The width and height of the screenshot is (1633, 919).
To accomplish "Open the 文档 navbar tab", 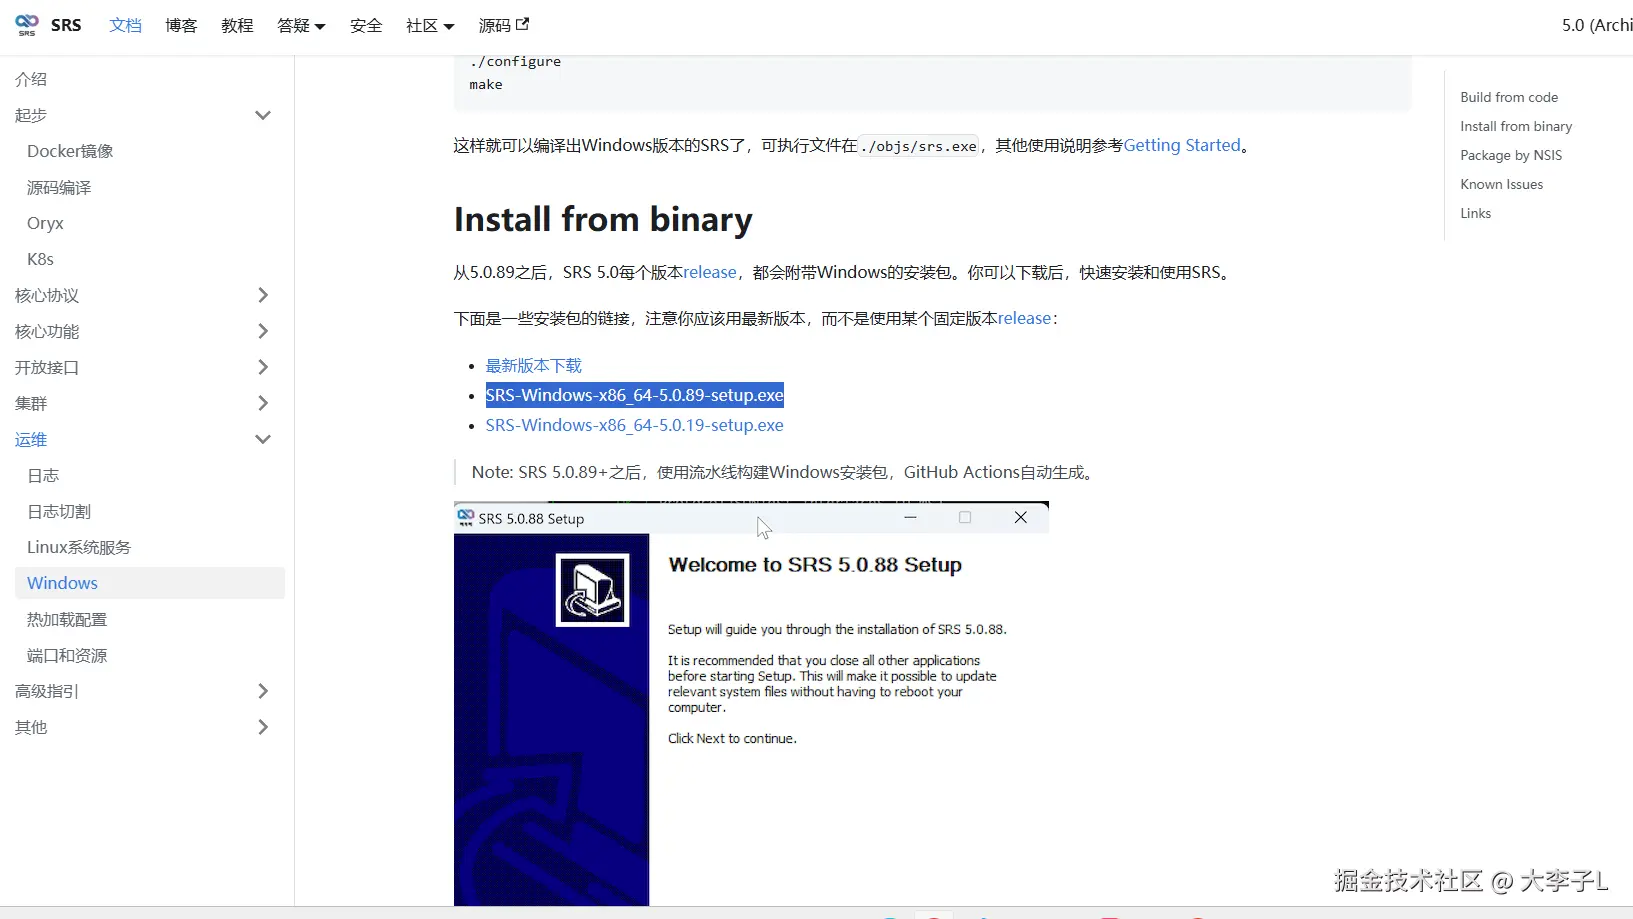I will (x=126, y=25).
